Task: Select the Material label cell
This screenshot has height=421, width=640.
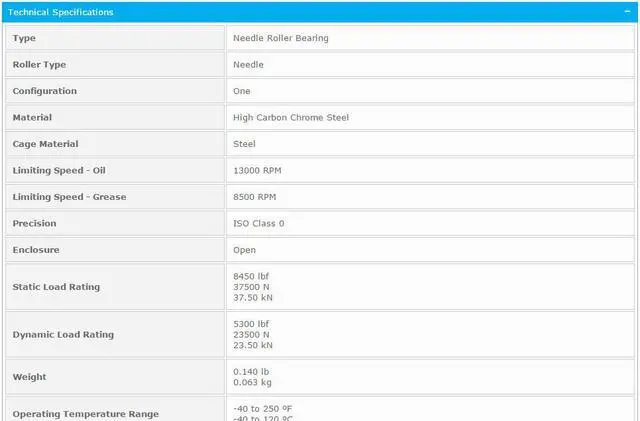Action: [32, 118]
